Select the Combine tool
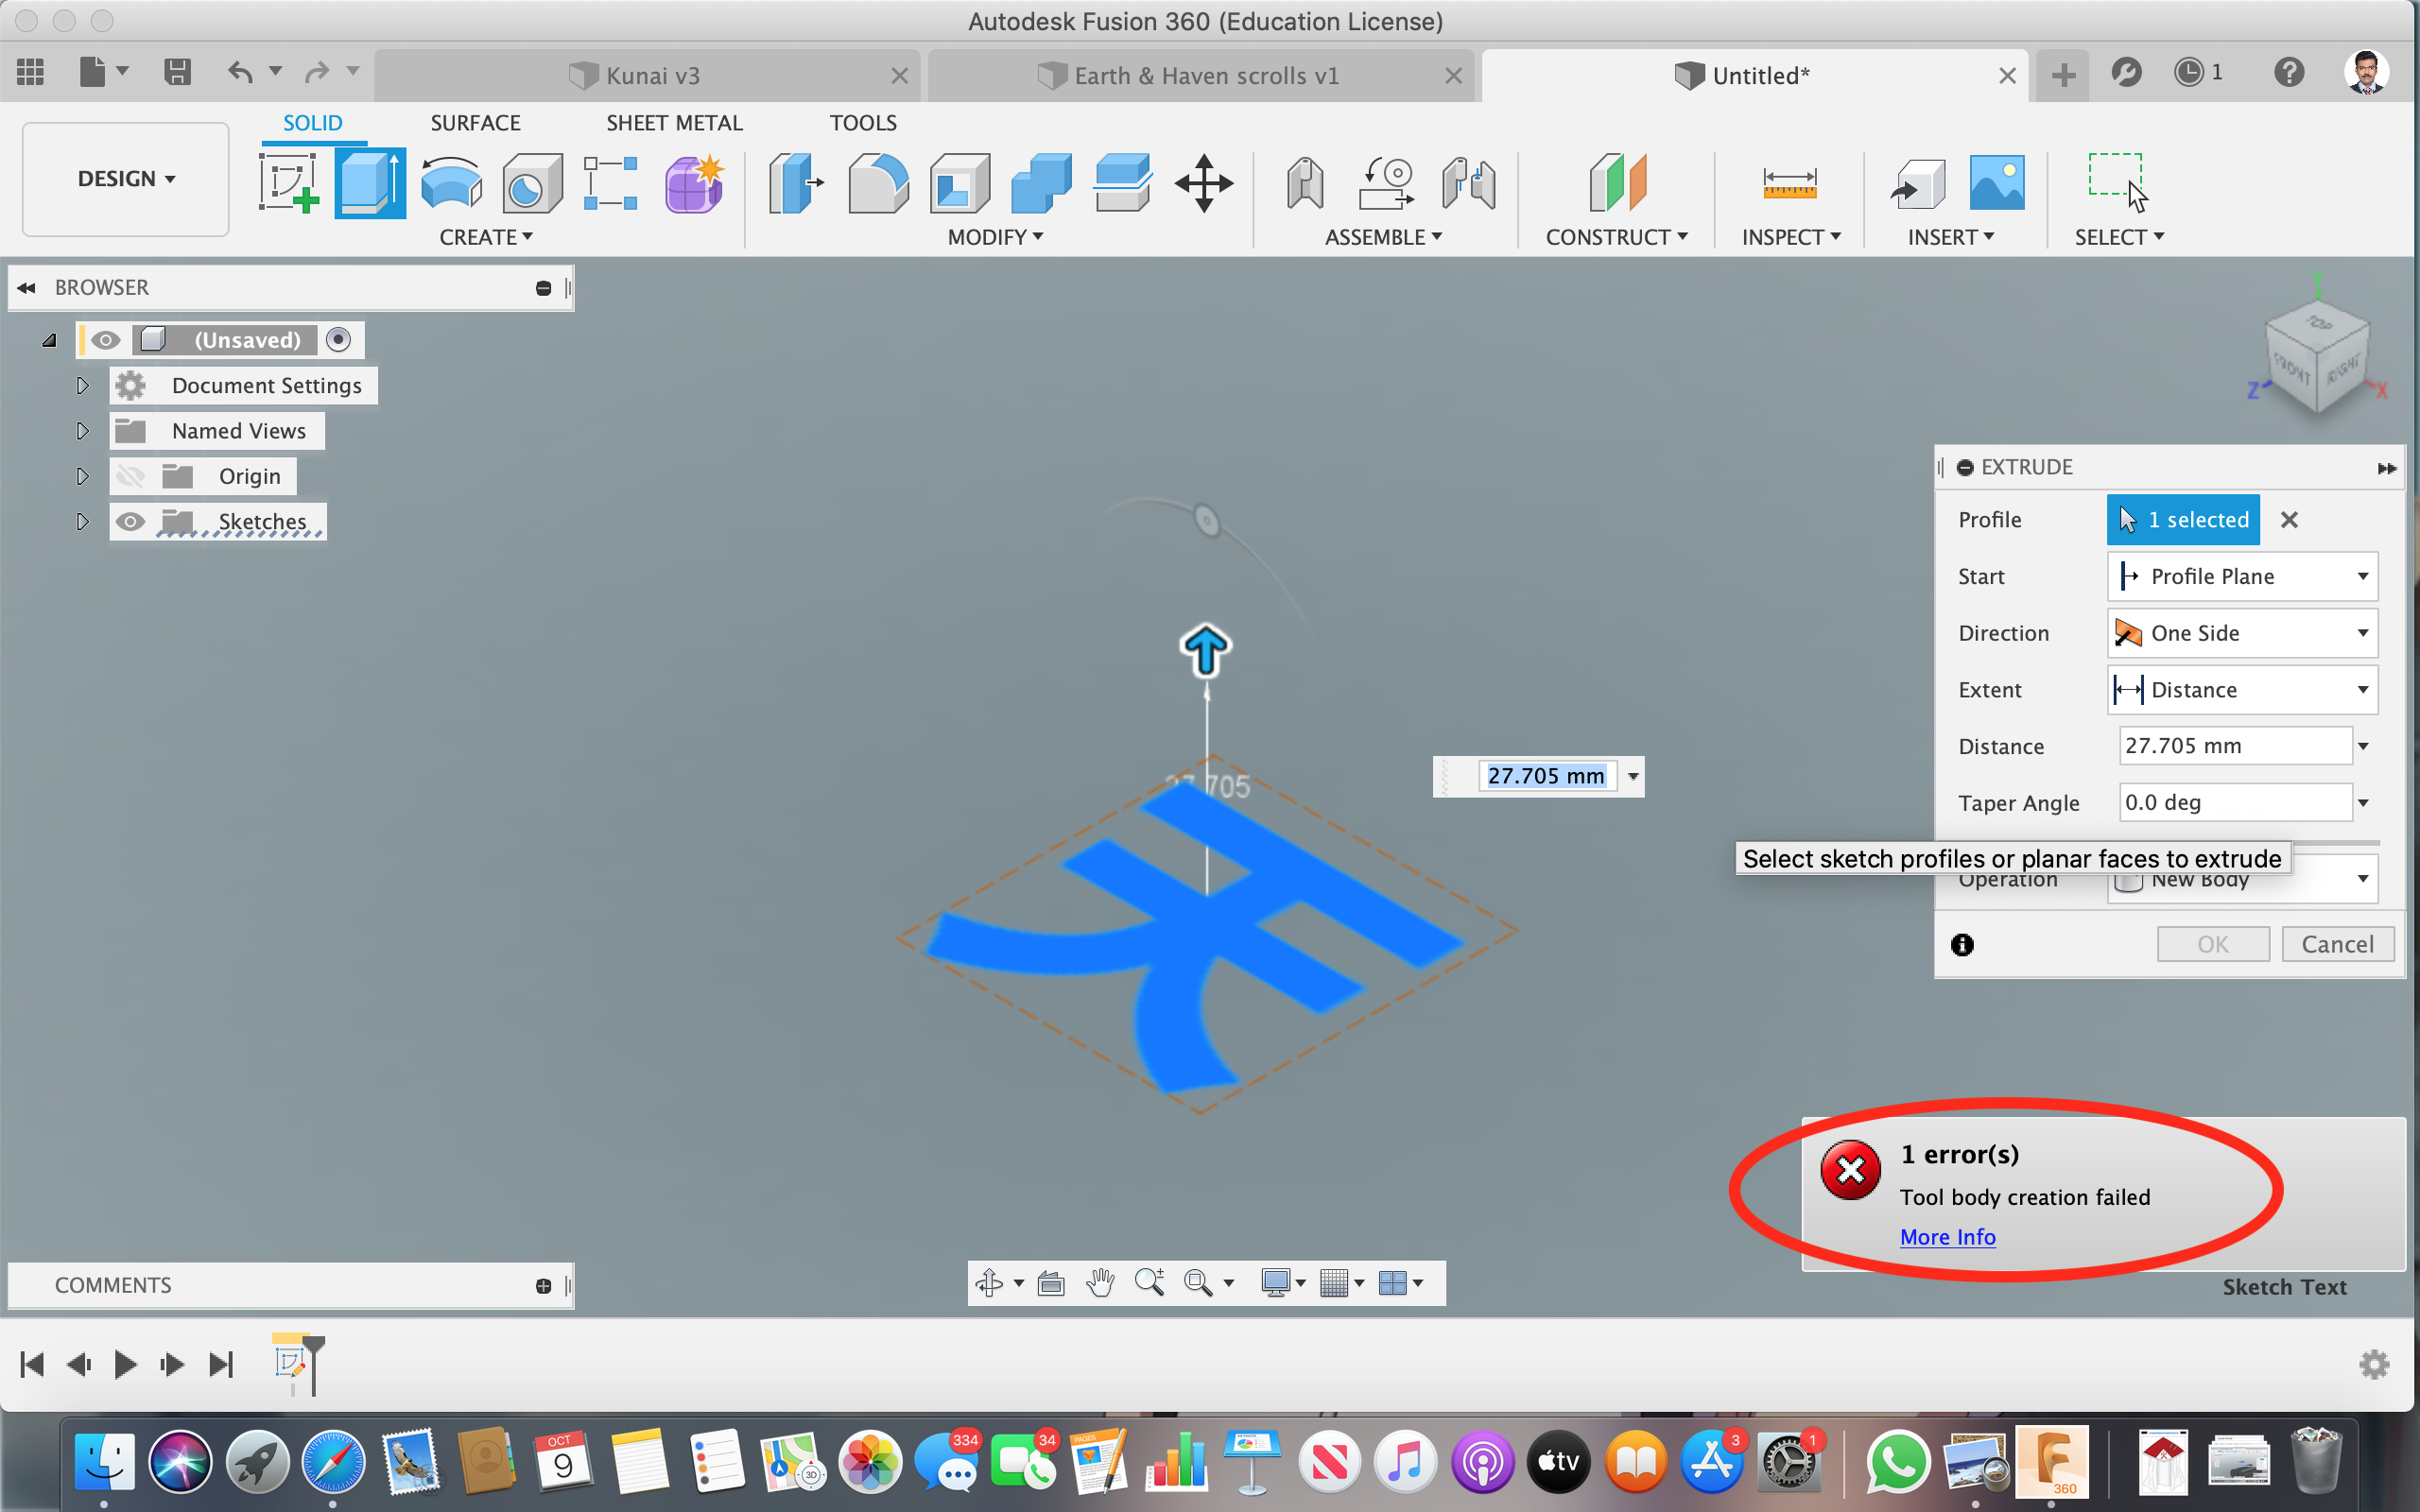This screenshot has height=1512, width=2420. click(1039, 183)
